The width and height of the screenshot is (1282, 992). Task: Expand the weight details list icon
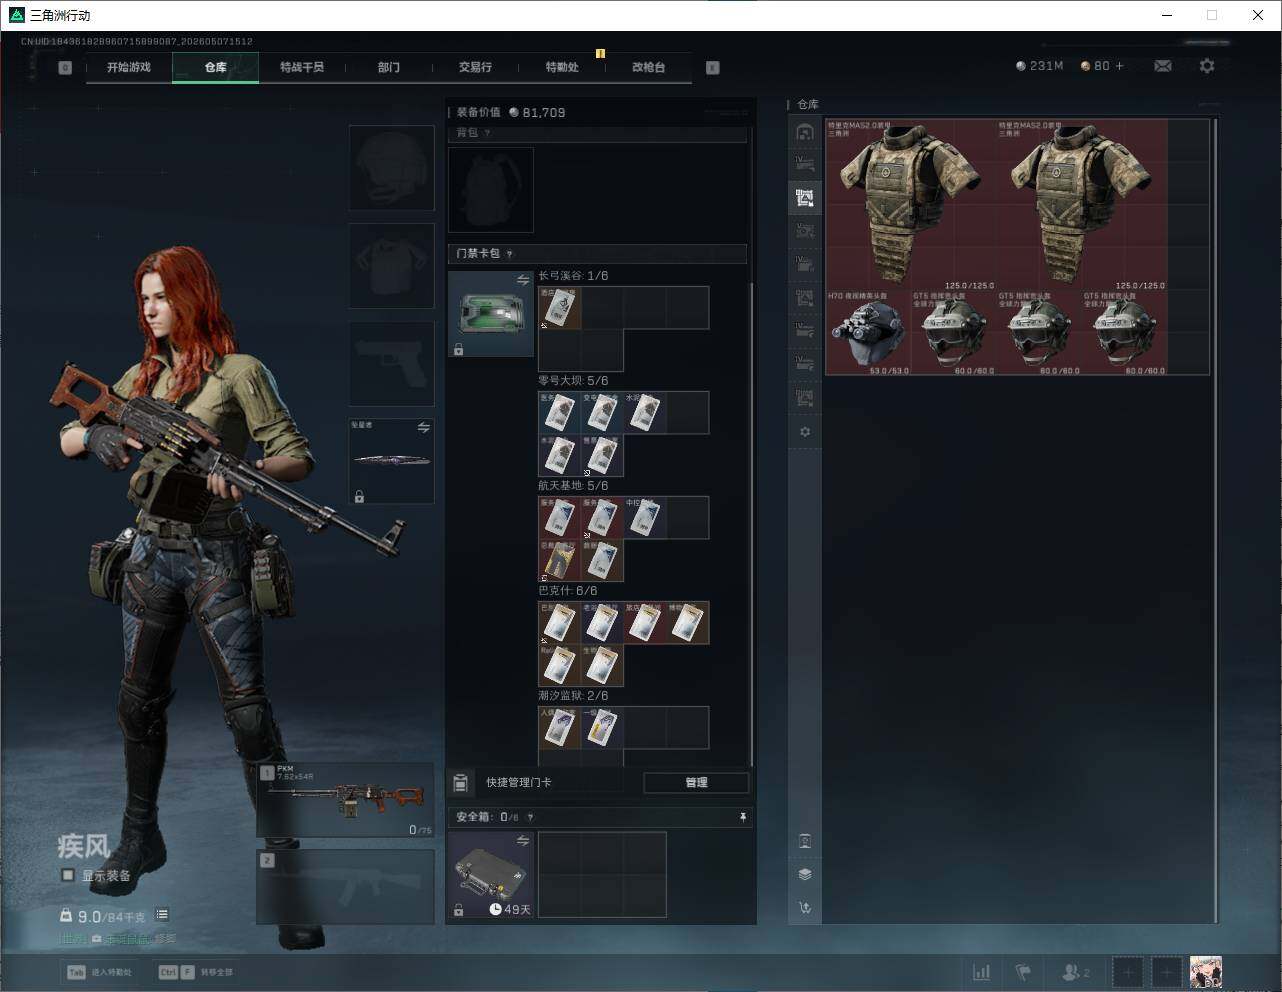[162, 915]
